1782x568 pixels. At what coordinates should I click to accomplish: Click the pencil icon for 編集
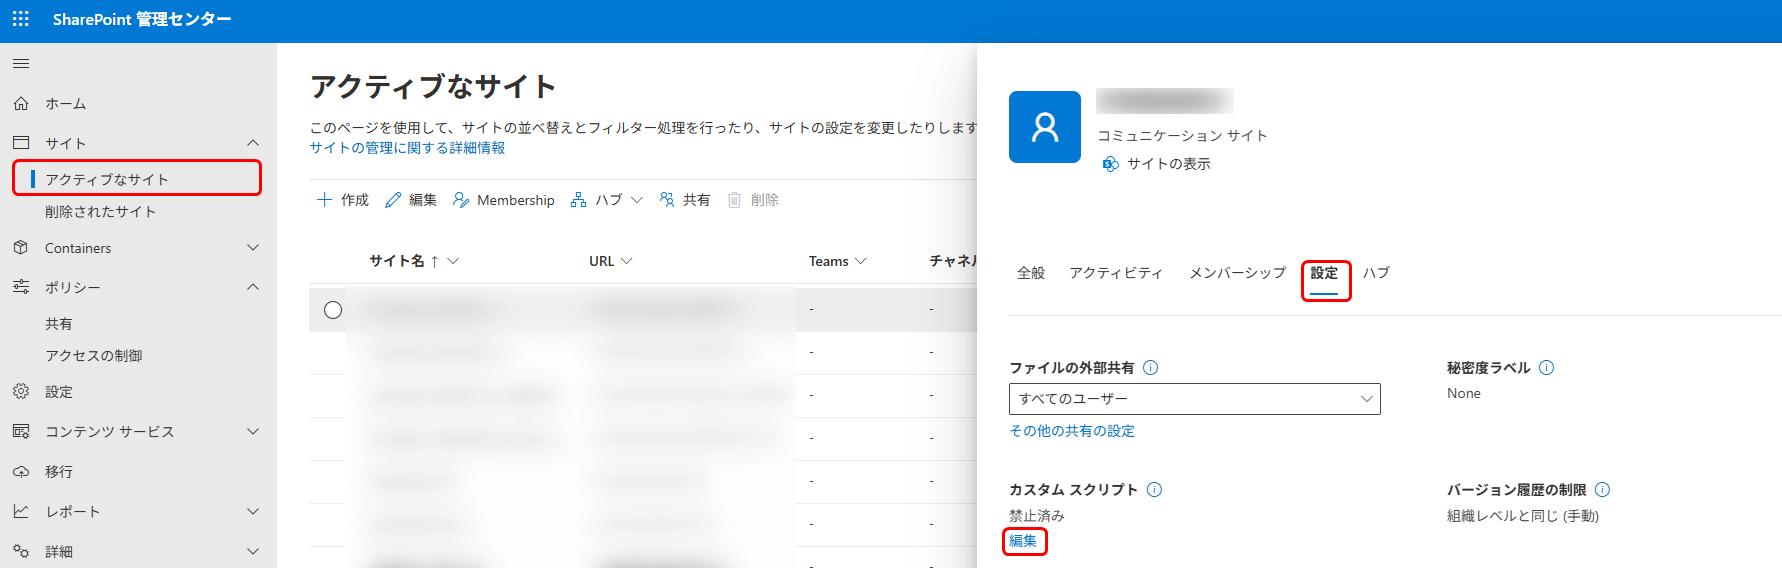(x=393, y=200)
